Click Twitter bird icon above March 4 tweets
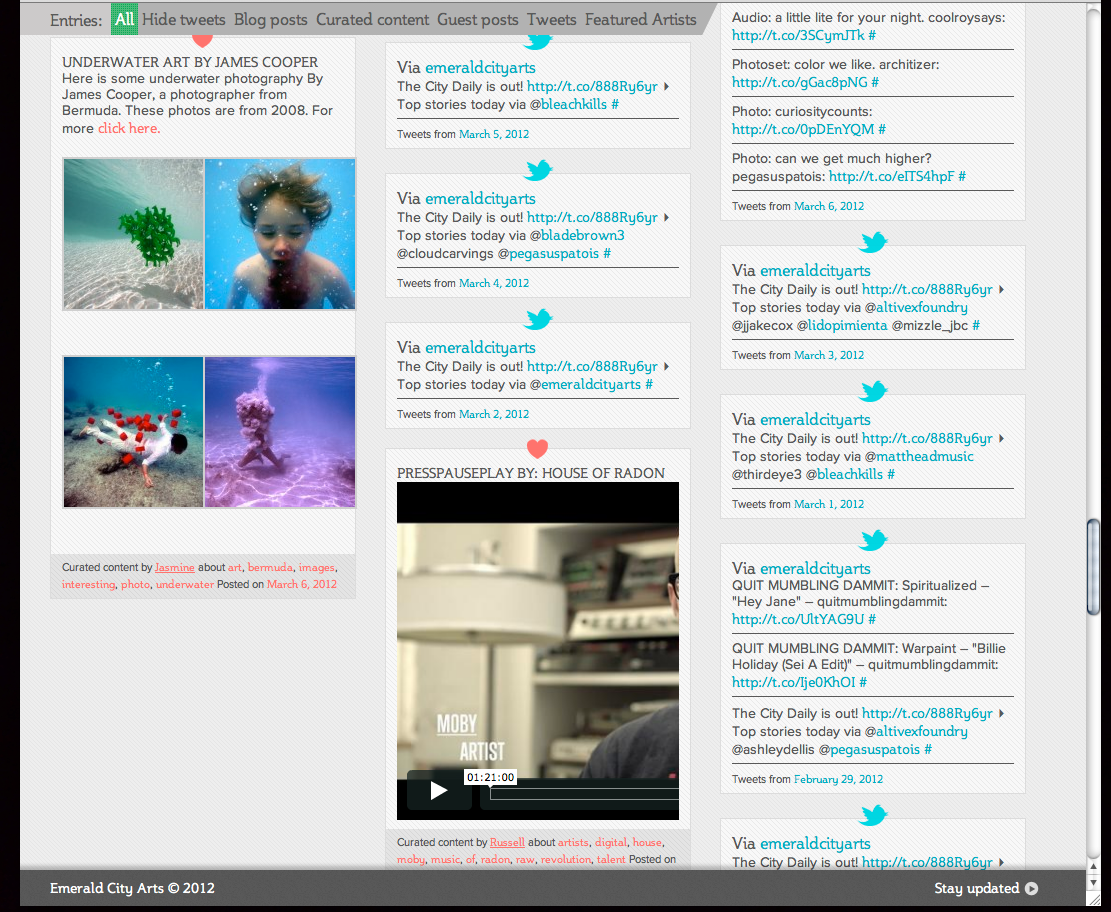 coord(538,170)
